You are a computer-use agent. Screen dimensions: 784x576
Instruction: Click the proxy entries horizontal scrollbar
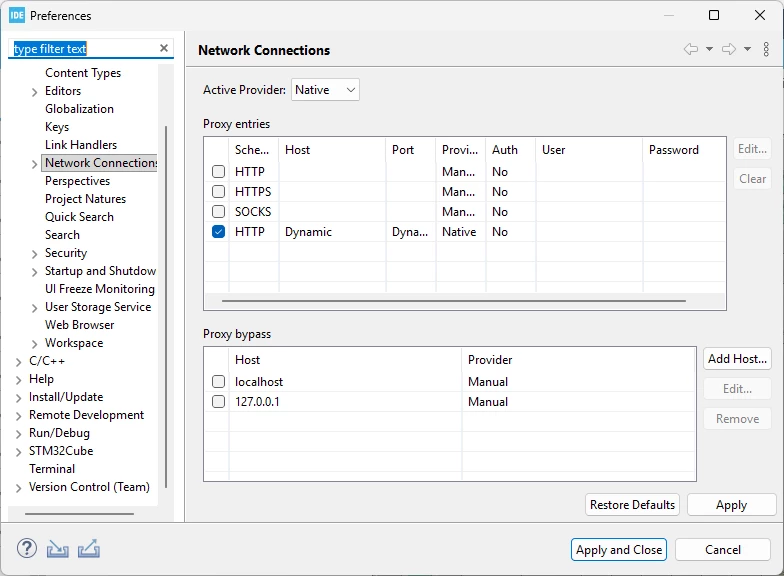(454, 301)
